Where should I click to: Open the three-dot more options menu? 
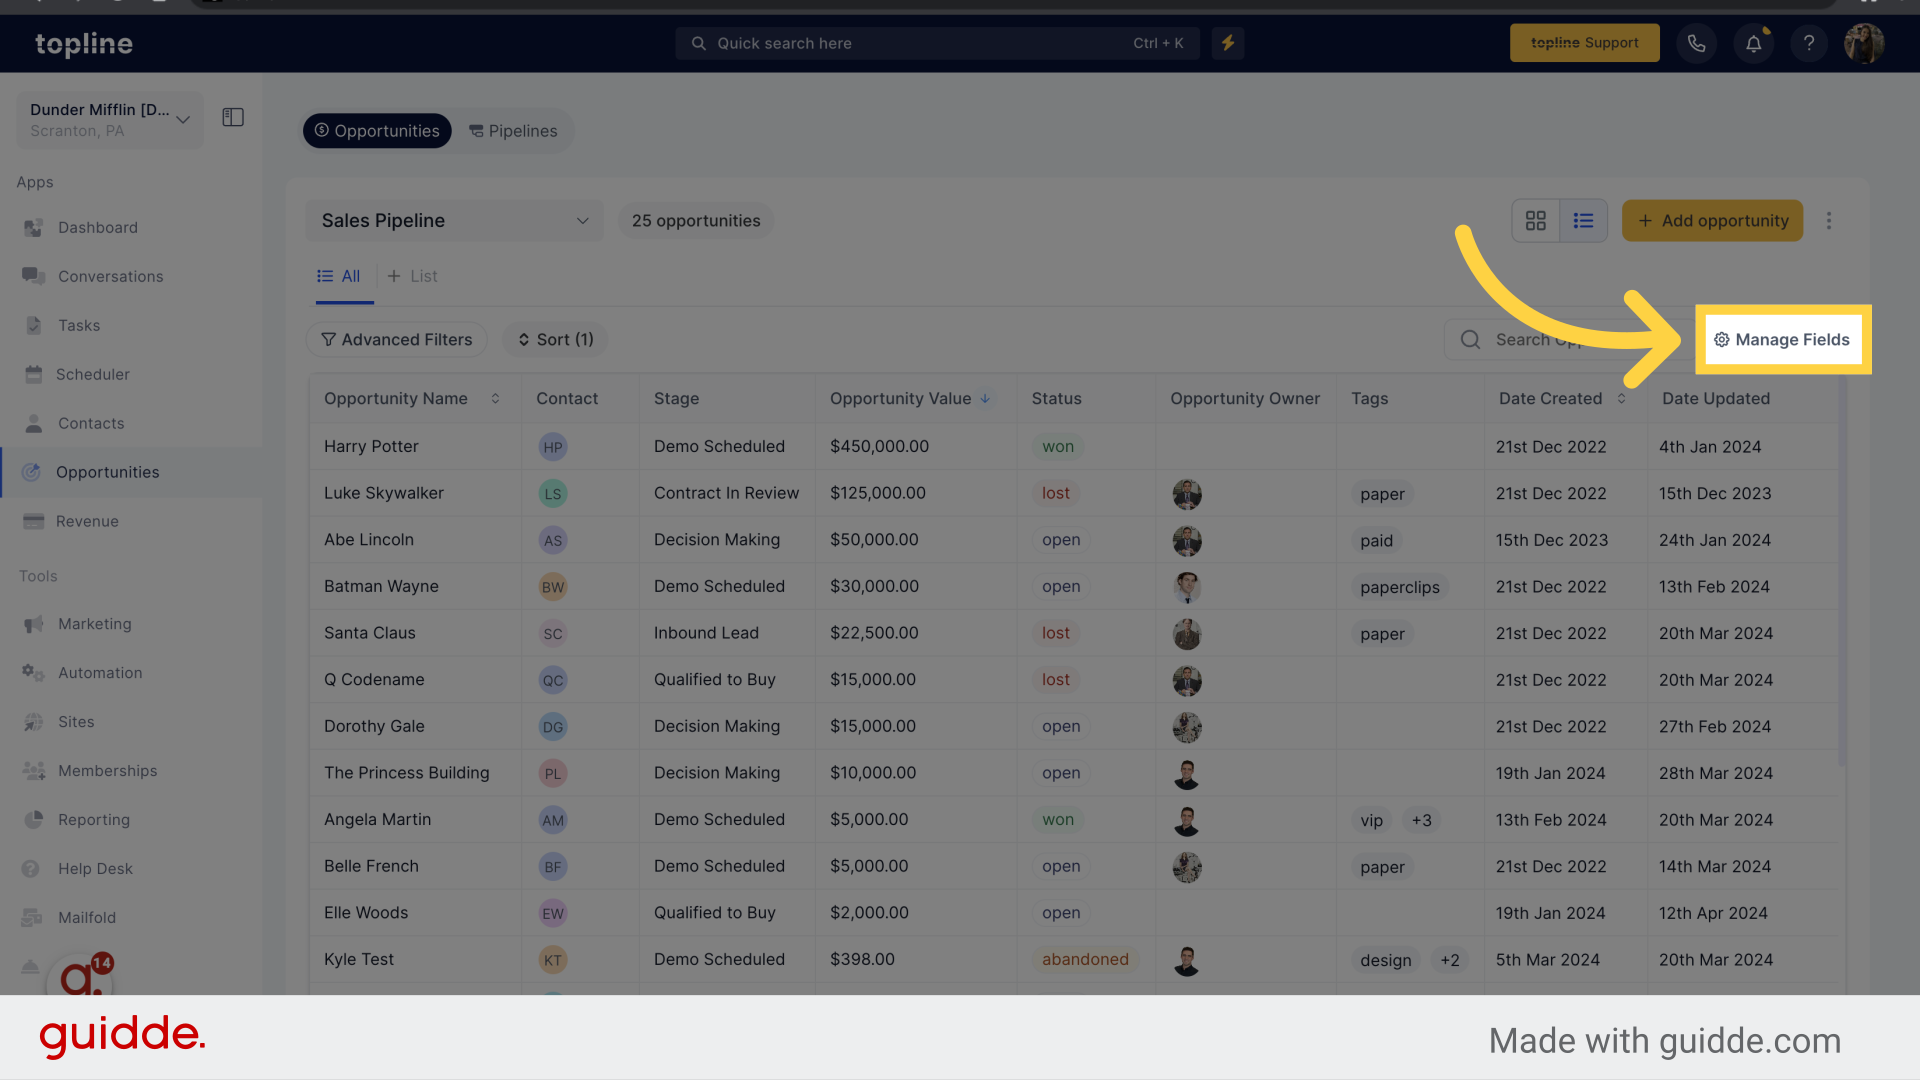pos(1829,221)
